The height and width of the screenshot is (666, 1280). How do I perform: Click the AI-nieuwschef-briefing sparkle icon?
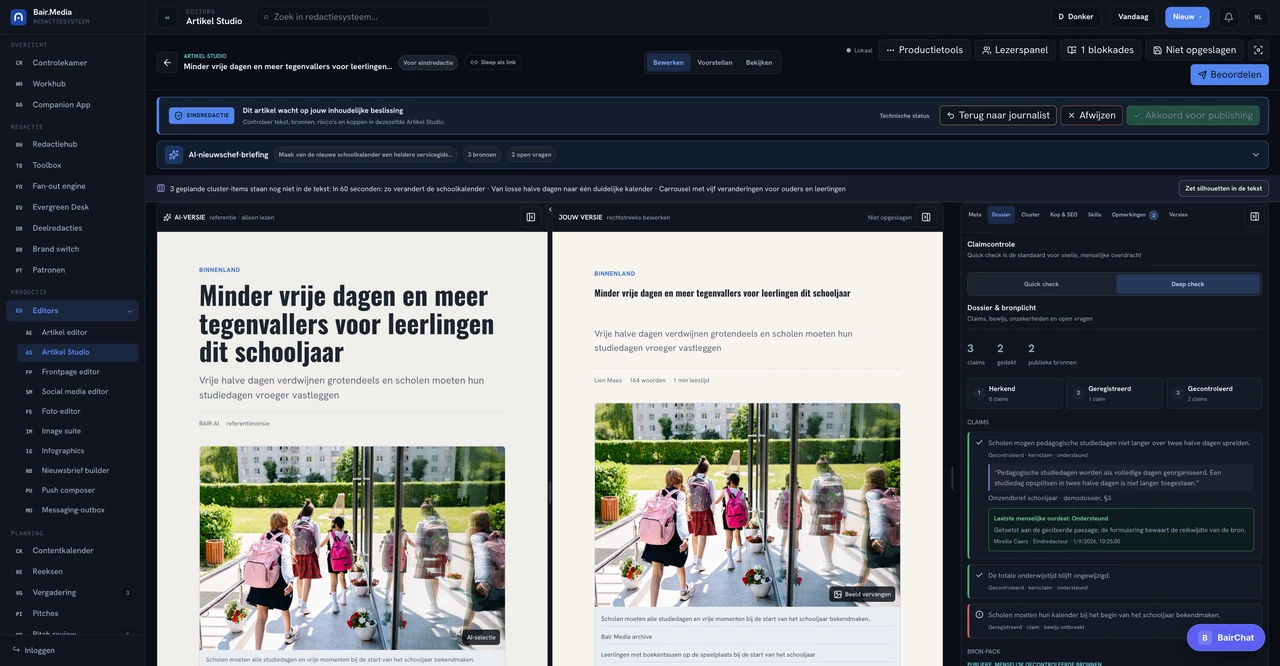point(174,155)
